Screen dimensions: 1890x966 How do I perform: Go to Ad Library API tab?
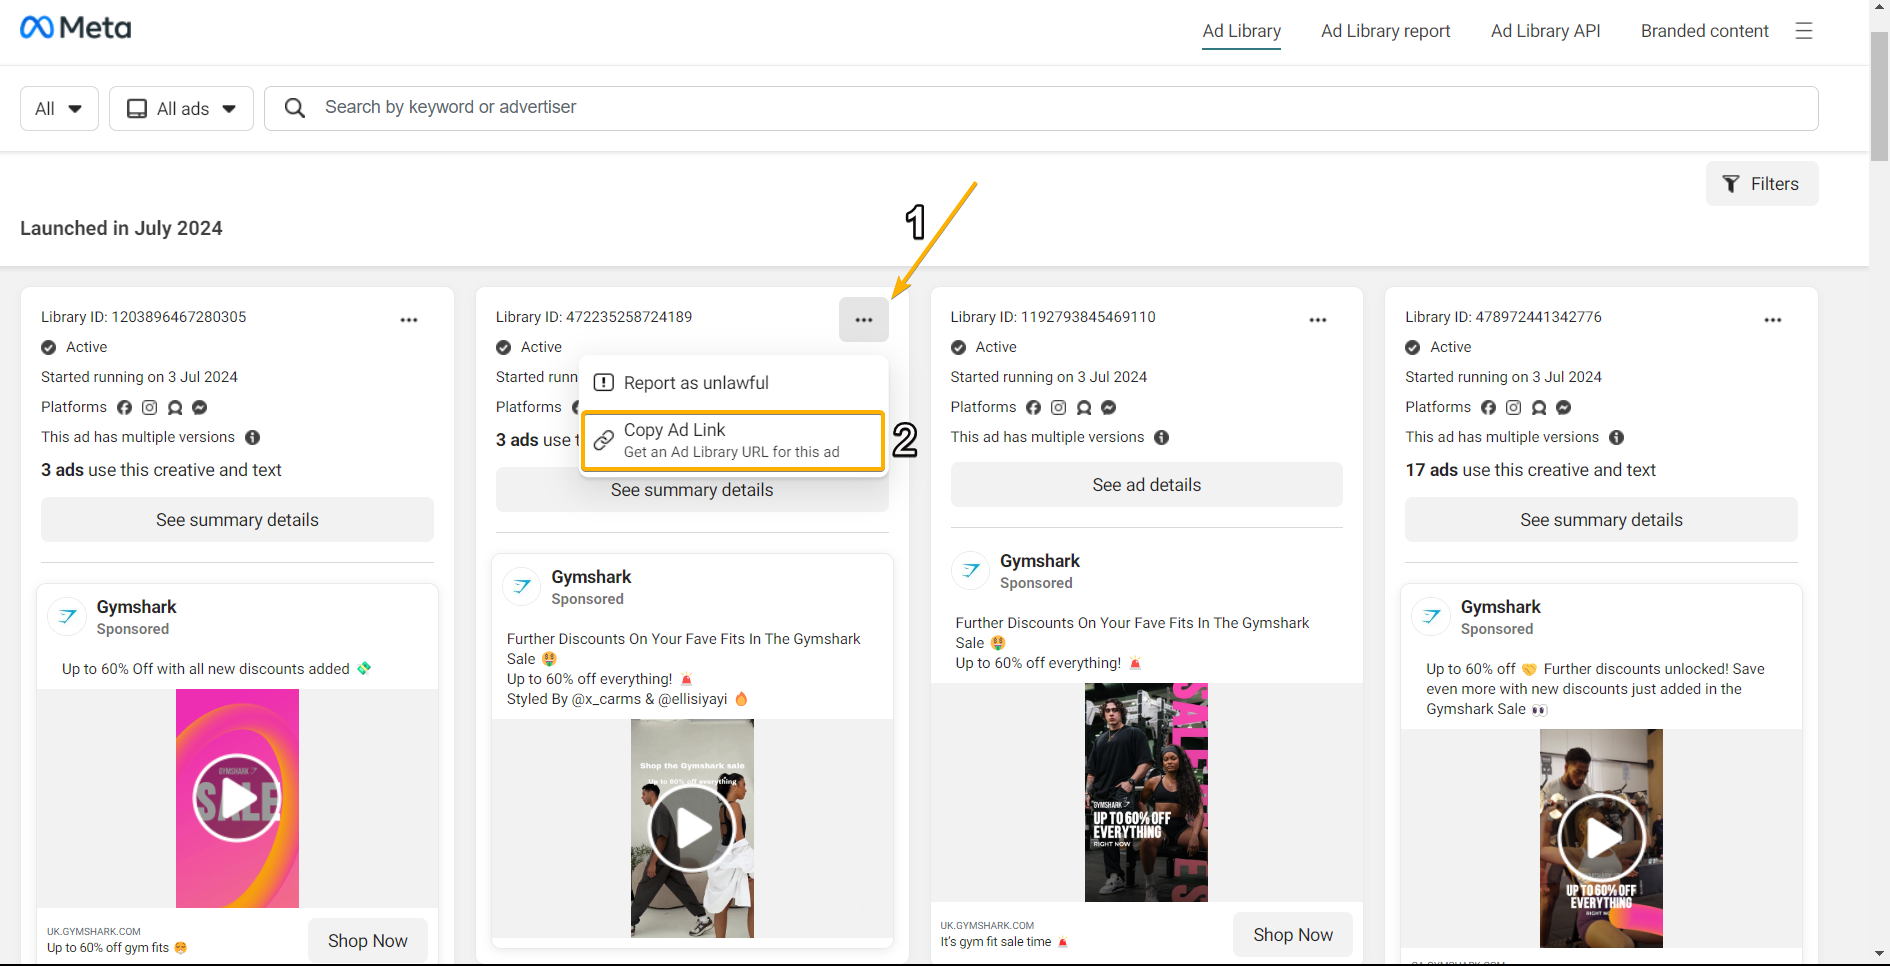click(1545, 31)
